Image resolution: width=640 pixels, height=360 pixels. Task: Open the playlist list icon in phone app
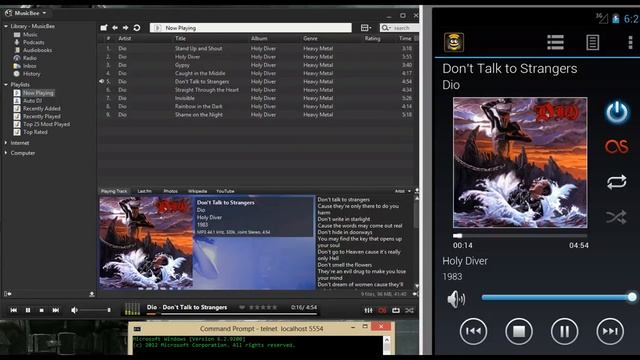555,42
